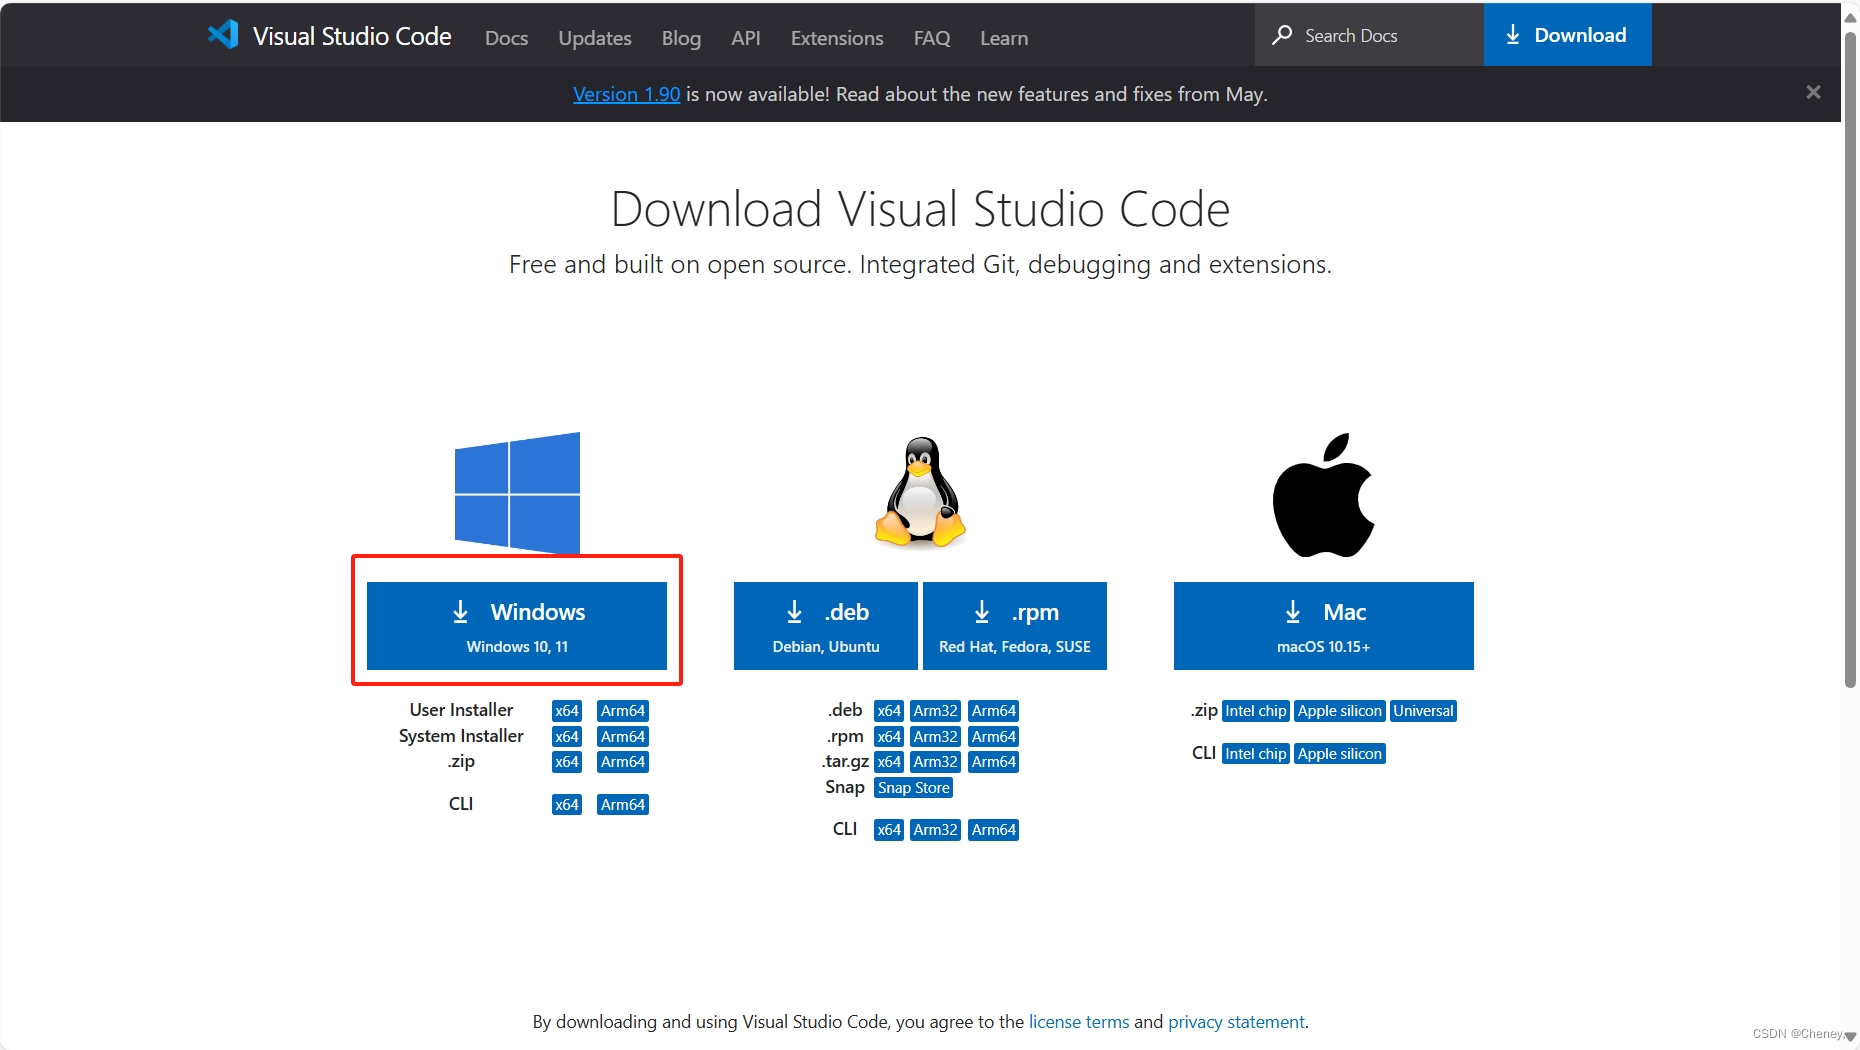The height and width of the screenshot is (1050, 1860).
Task: Select Windows CLI Arm64 download
Action: tap(623, 805)
